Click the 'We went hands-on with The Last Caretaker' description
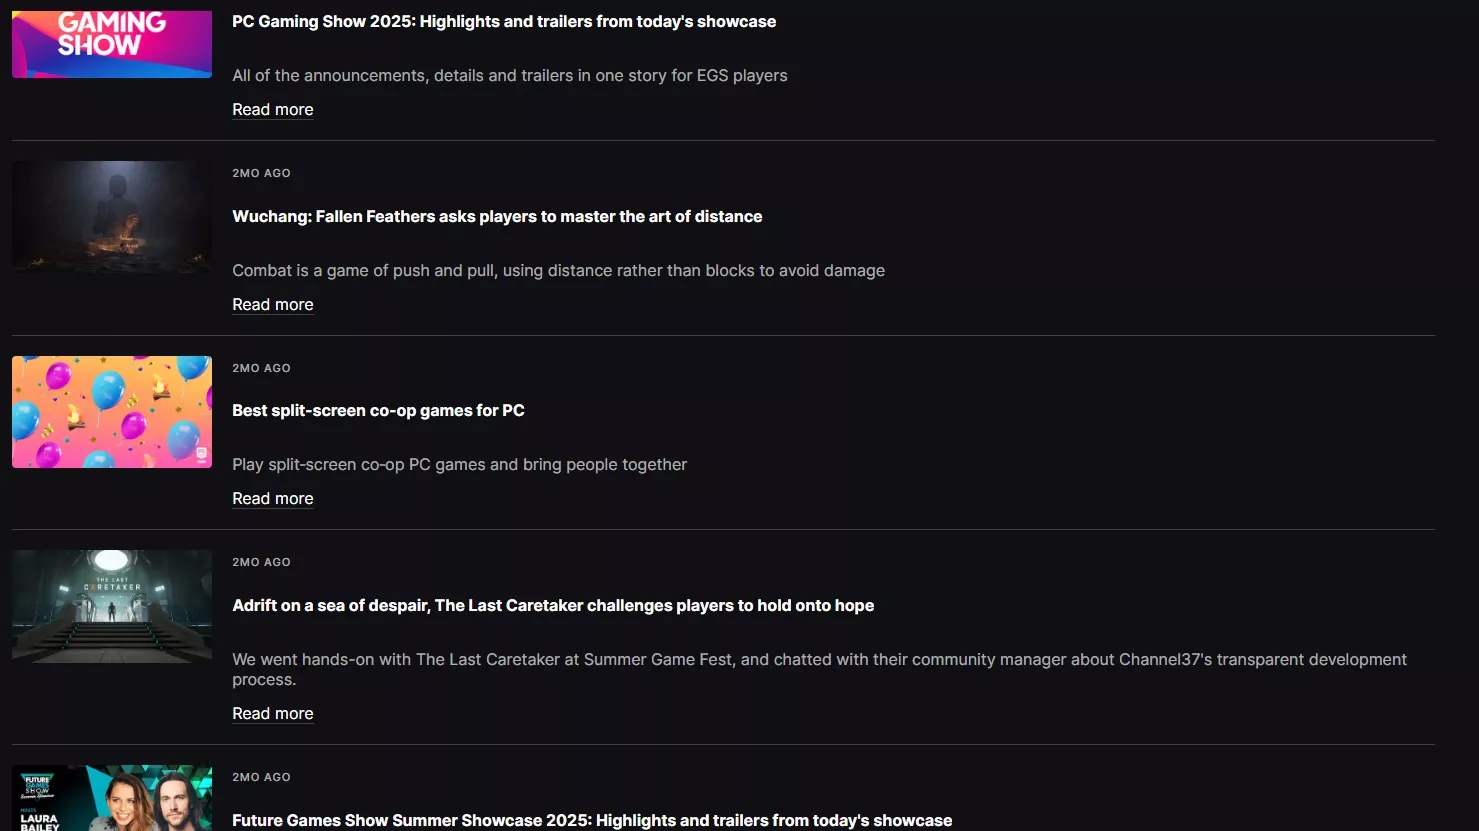This screenshot has height=831, width=1479. pyautogui.click(x=818, y=660)
